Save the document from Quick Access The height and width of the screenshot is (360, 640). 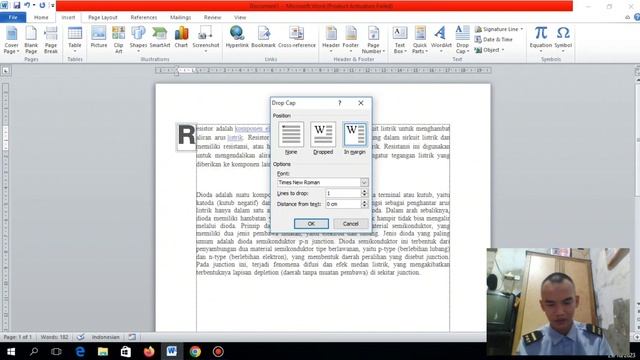pos(17,5)
